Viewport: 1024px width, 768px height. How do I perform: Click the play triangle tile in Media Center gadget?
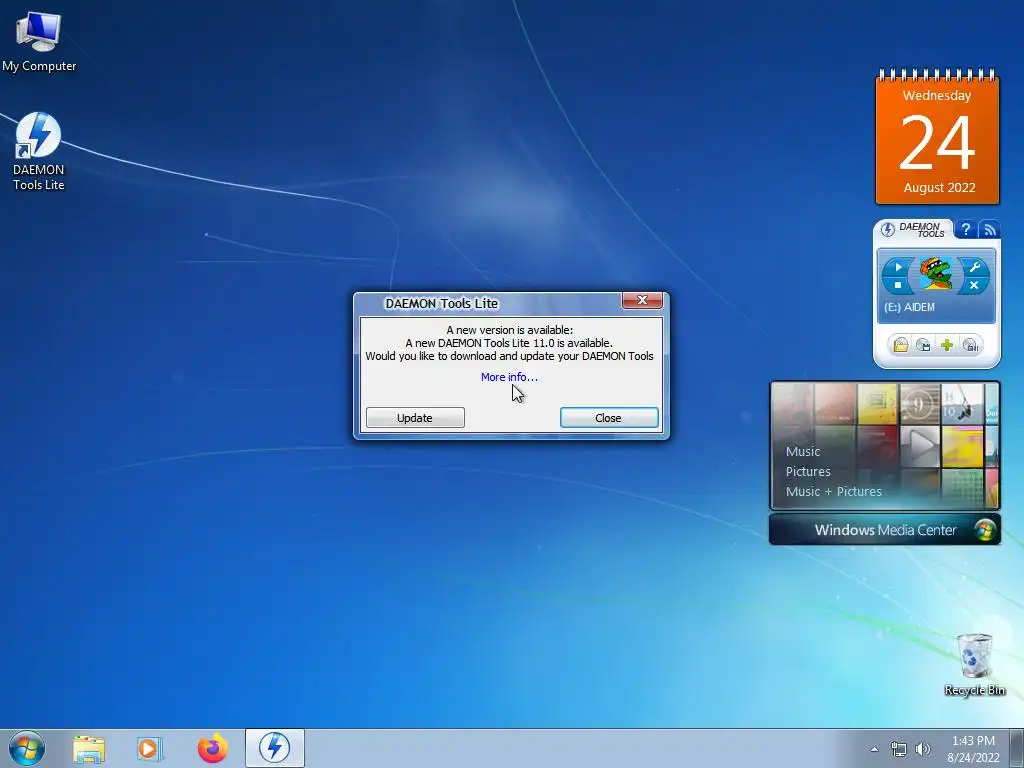920,446
